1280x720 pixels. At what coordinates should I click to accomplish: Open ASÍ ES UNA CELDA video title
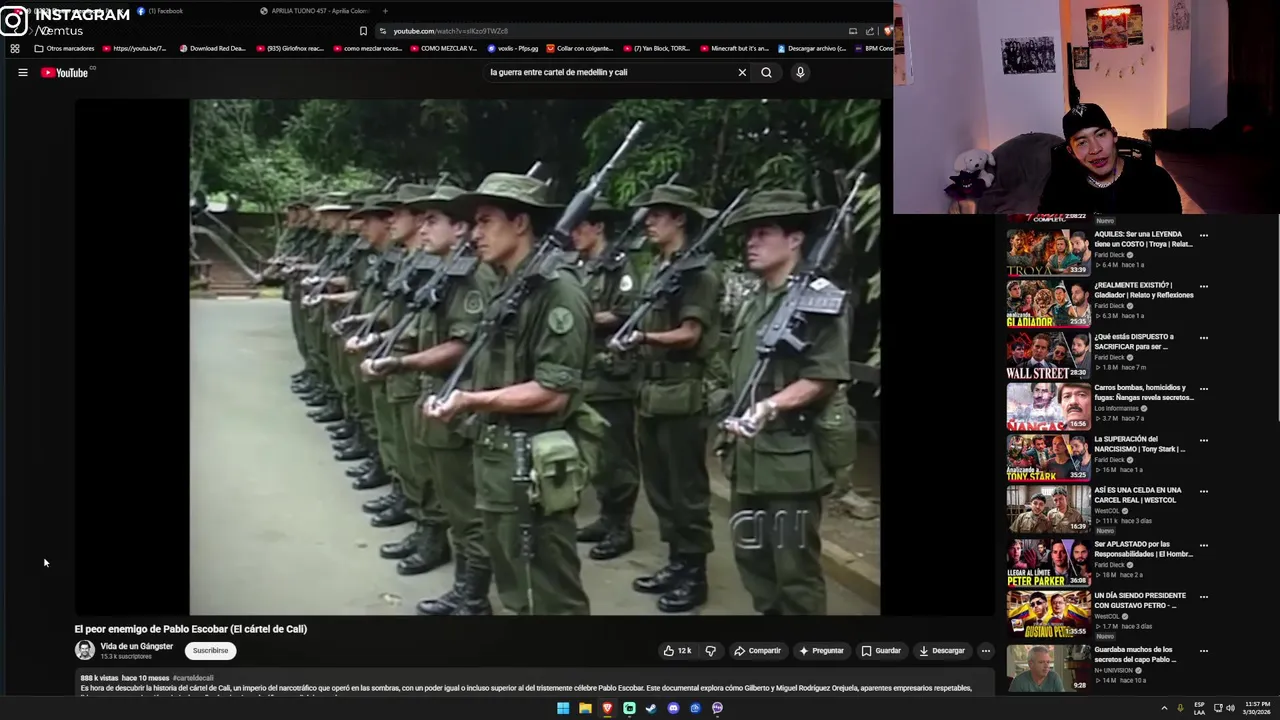pos(1138,495)
